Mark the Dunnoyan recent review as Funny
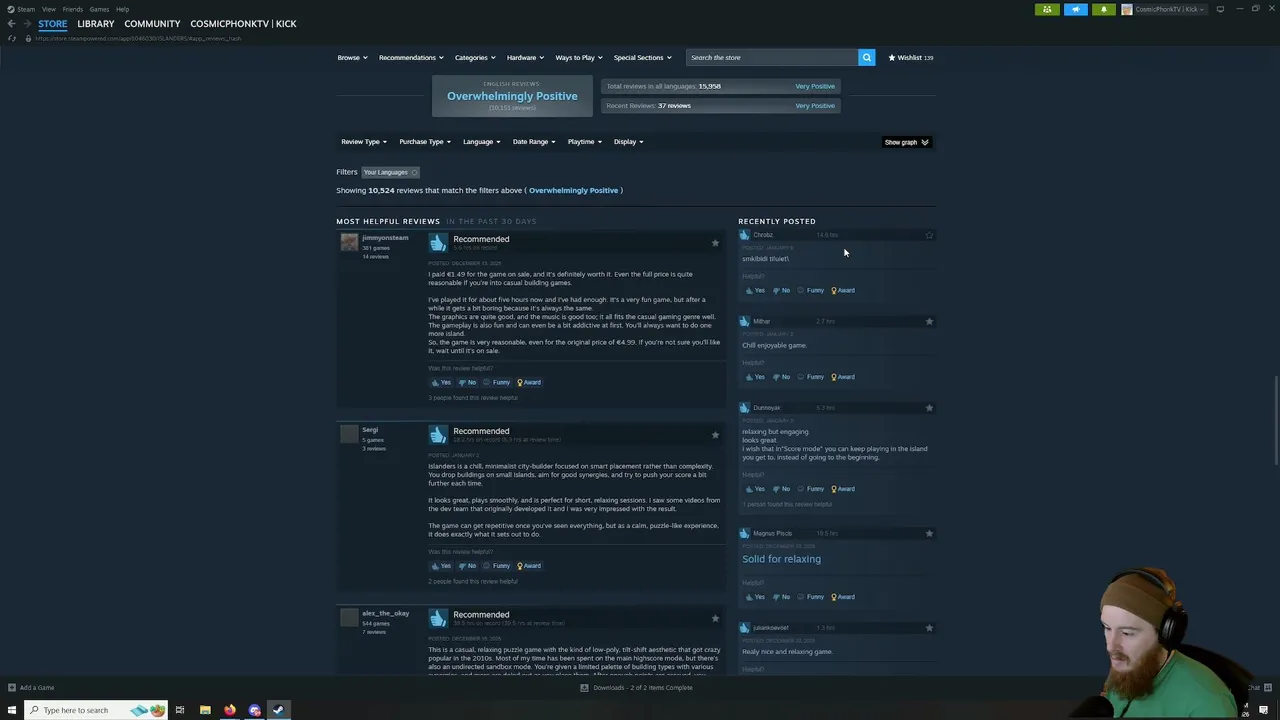The height and width of the screenshot is (720, 1280). click(x=811, y=489)
